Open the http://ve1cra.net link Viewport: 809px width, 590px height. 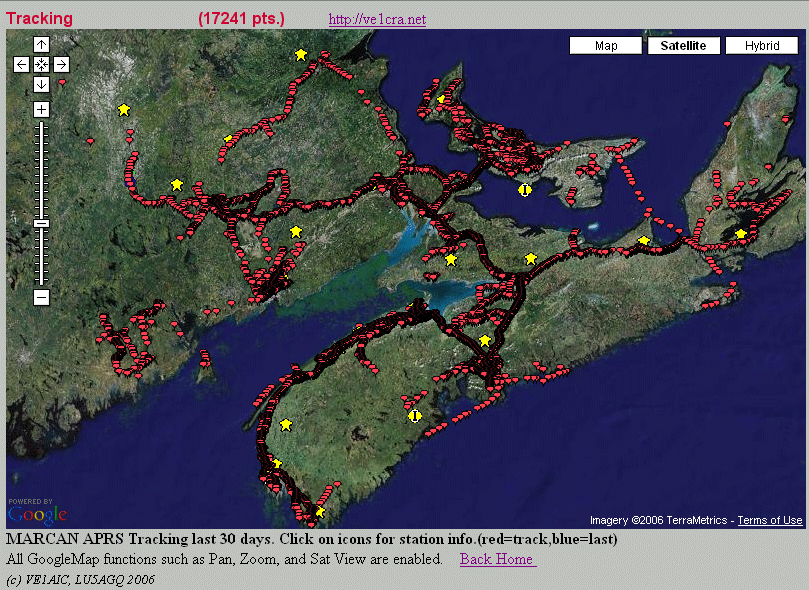tap(377, 20)
